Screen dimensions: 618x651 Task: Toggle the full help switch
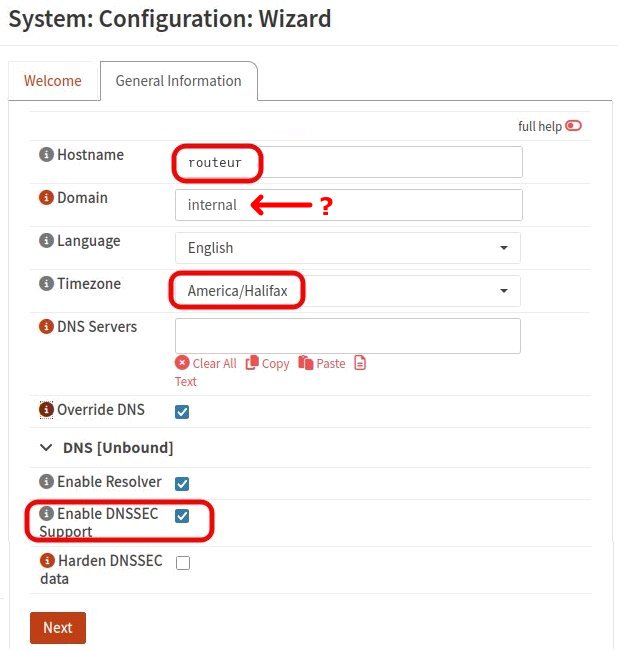[573, 126]
